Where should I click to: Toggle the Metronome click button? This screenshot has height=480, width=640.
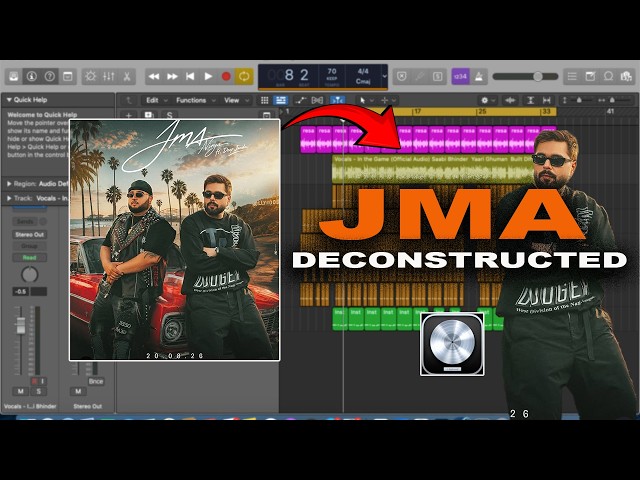pos(478,76)
